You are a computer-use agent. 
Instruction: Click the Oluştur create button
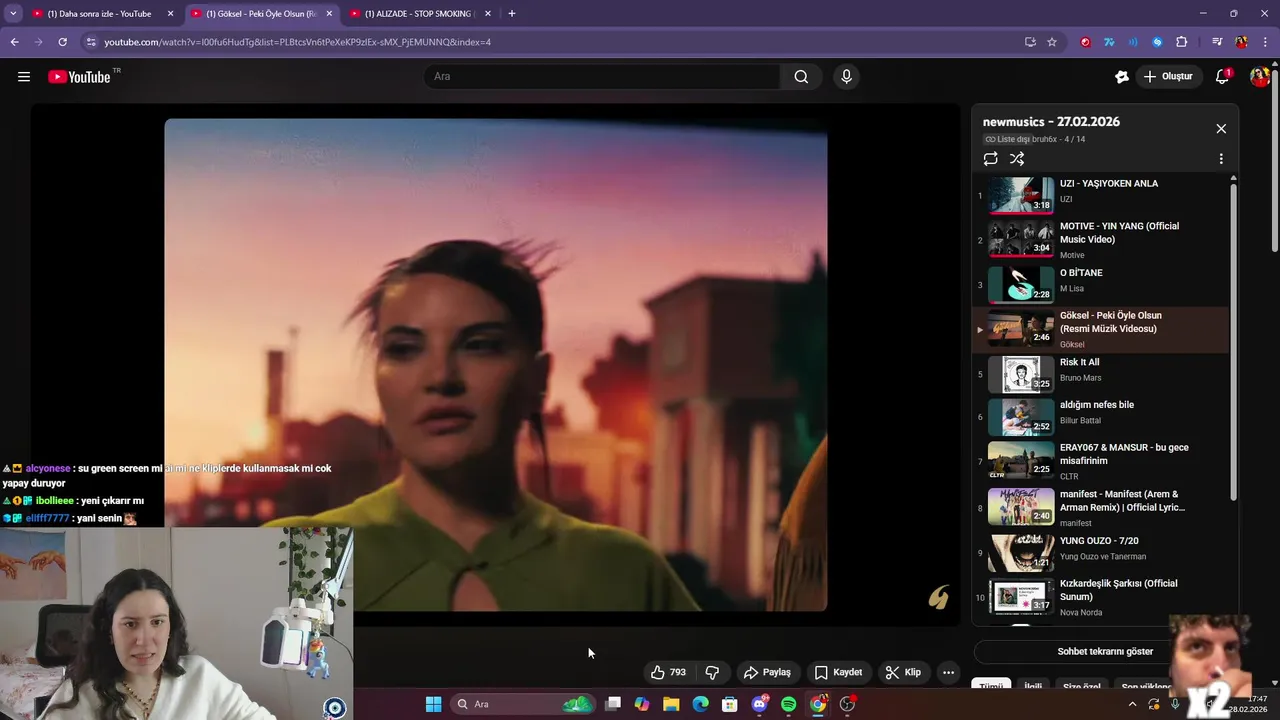coord(1168,76)
